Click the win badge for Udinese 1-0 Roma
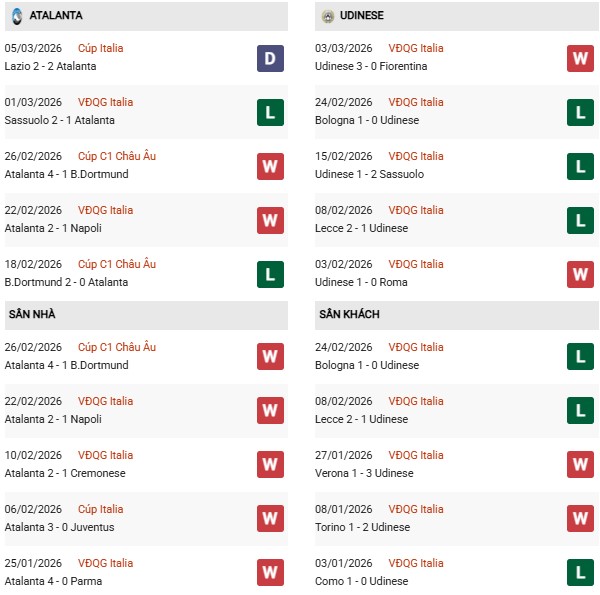The width and height of the screenshot is (600, 595). point(580,274)
